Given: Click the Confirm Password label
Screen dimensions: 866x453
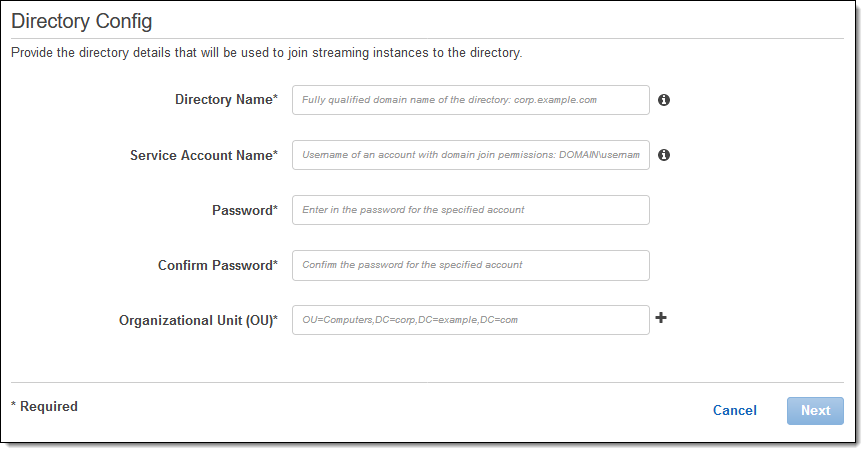Looking at the screenshot, I should pos(217,265).
